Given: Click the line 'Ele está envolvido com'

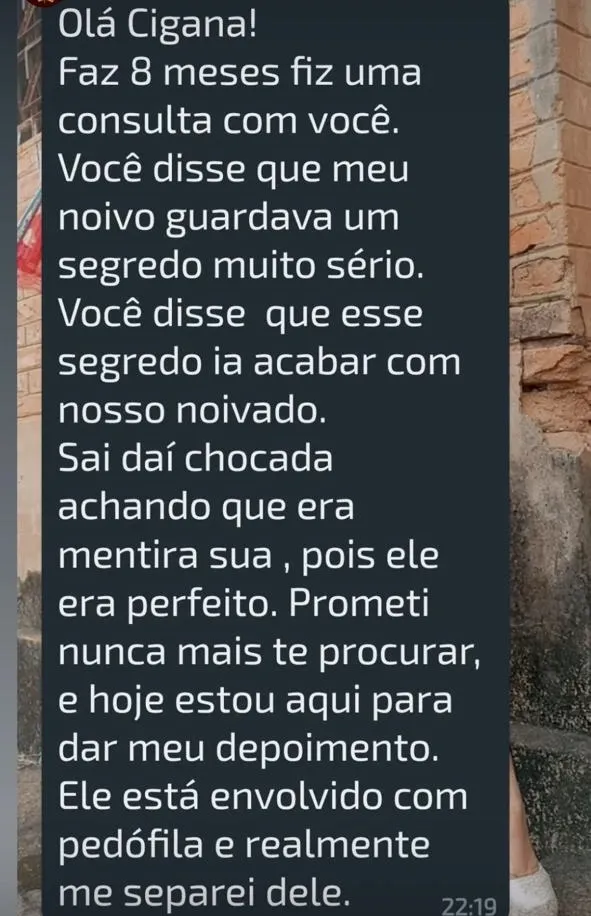Looking at the screenshot, I should coord(263,797).
